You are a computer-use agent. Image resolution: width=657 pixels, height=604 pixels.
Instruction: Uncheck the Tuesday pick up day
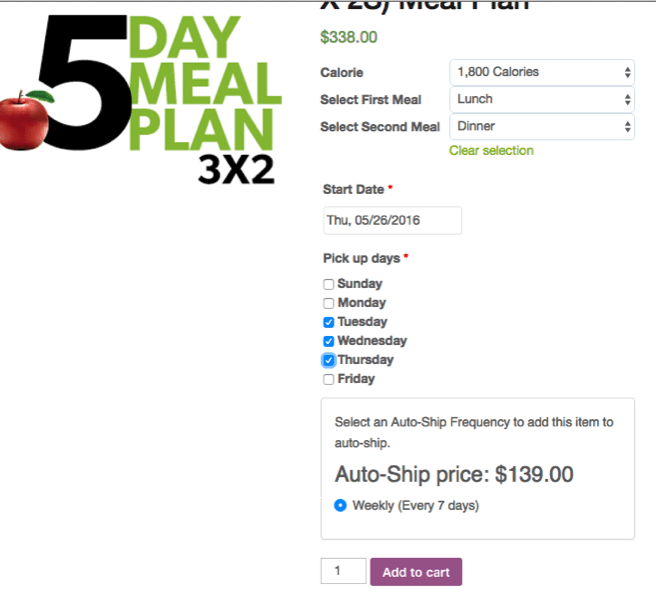(328, 322)
